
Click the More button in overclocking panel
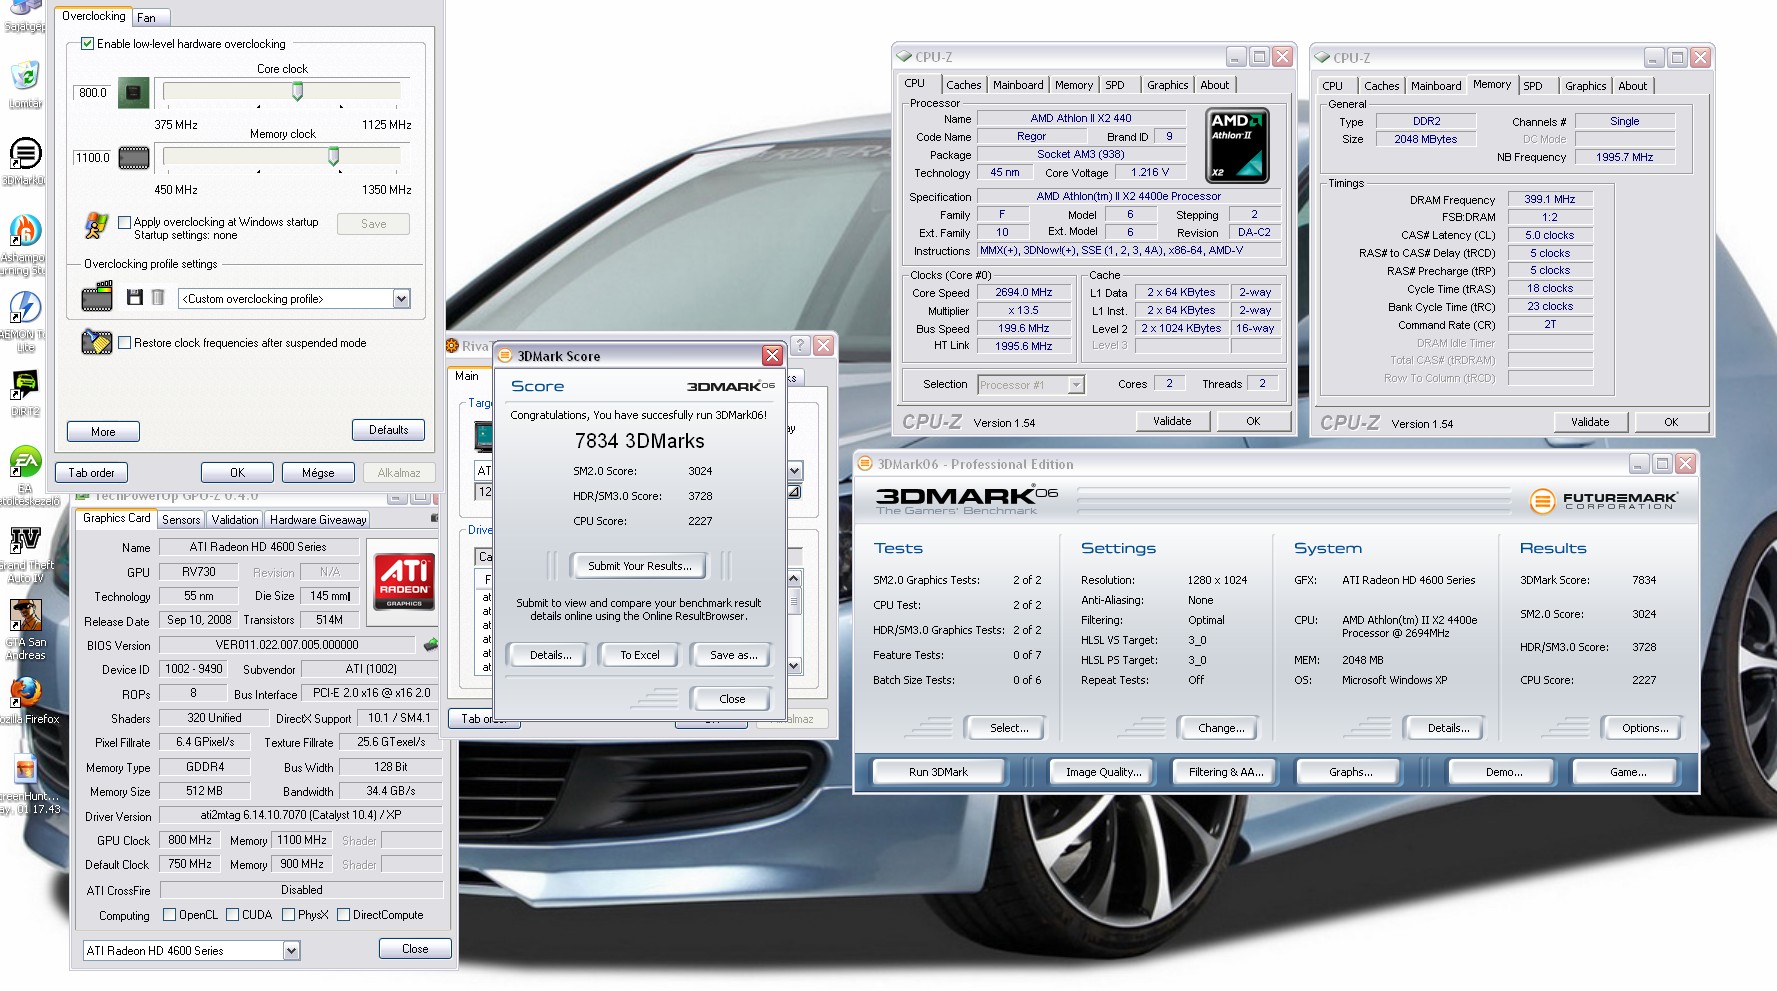[x=103, y=432]
